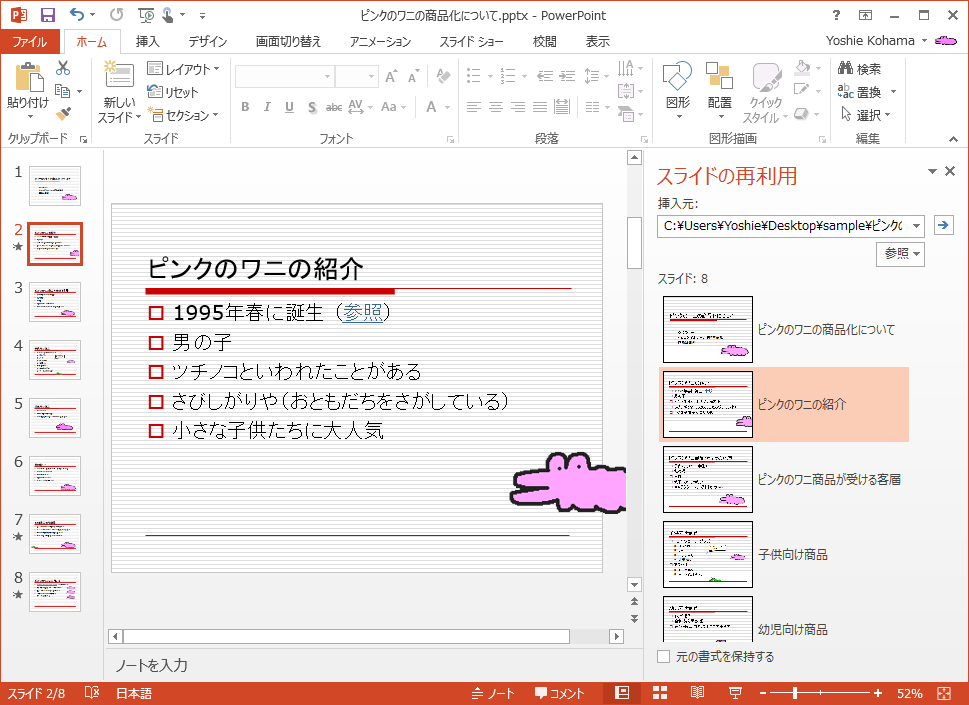Image resolution: width=969 pixels, height=705 pixels.
Task: Start slide show from the status bar icon
Action: click(735, 693)
